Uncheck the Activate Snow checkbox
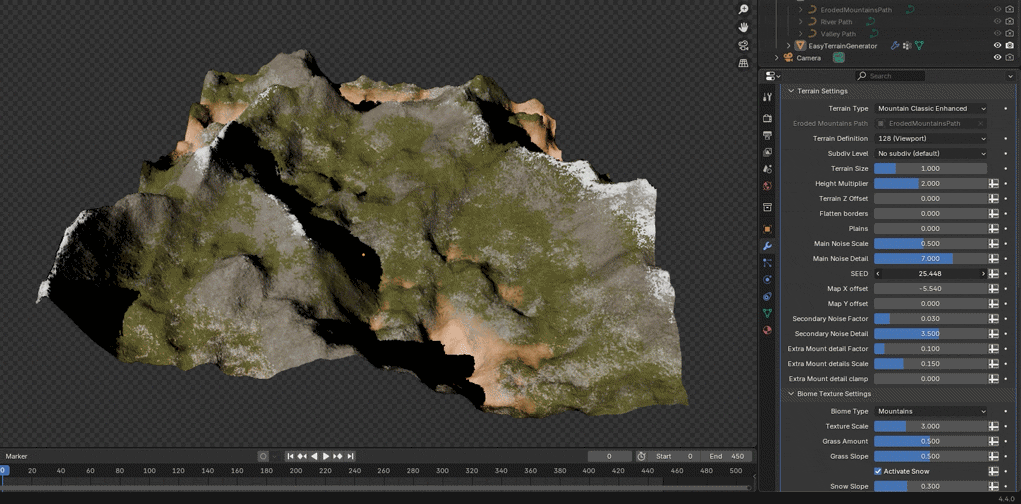This screenshot has width=1021, height=504. [x=878, y=471]
